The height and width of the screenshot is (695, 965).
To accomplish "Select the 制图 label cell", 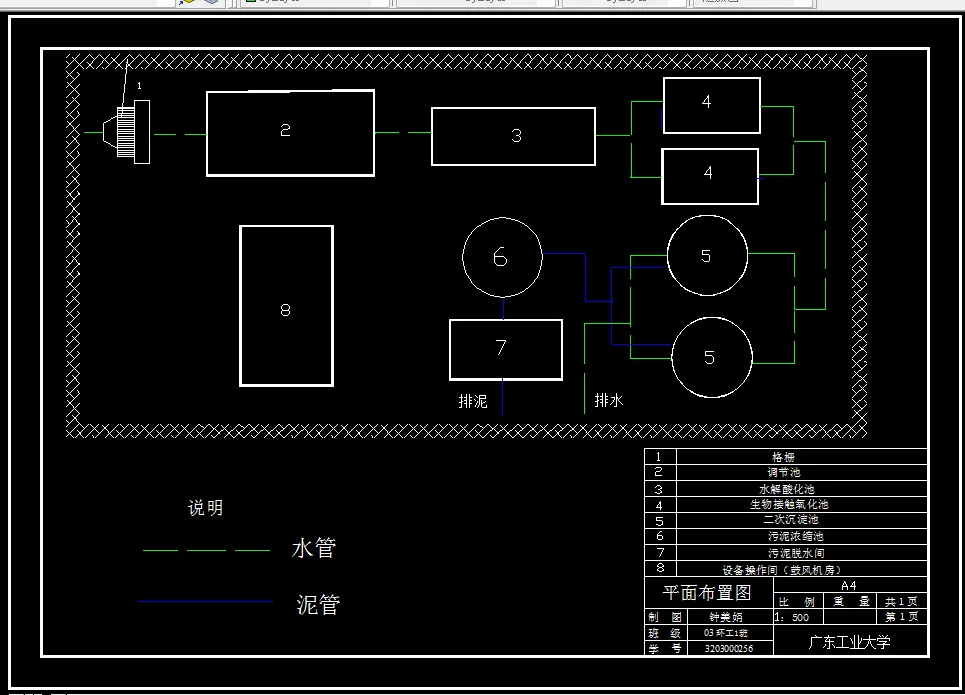I will [x=665, y=616].
